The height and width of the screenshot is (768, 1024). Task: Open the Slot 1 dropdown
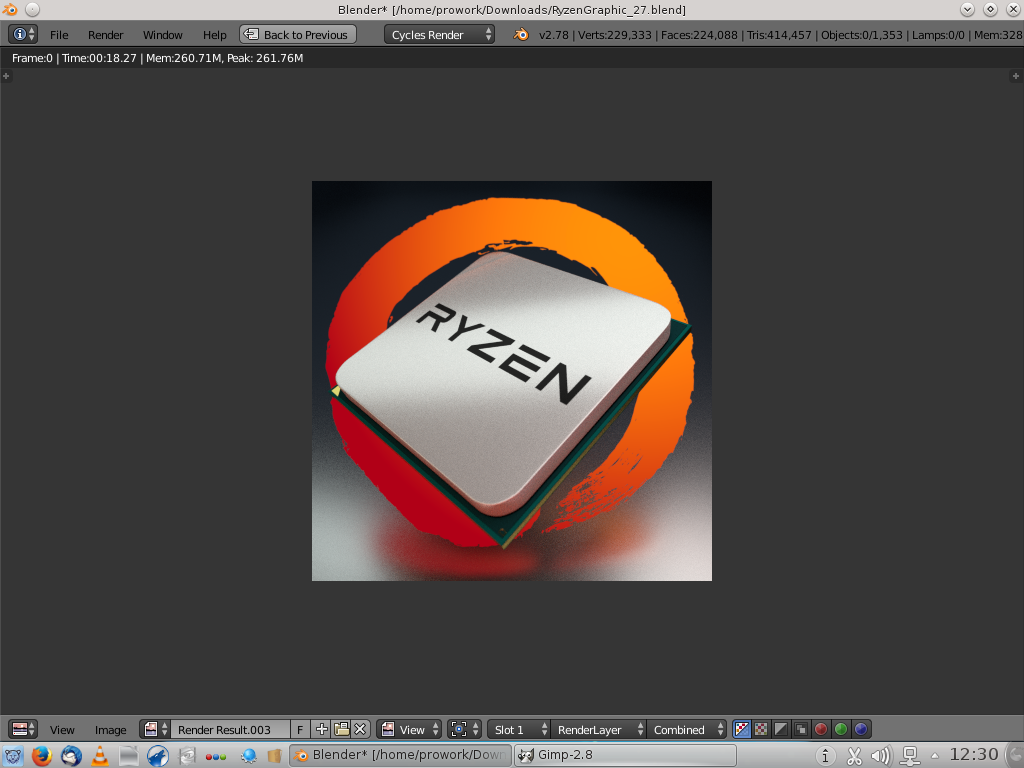(519, 729)
